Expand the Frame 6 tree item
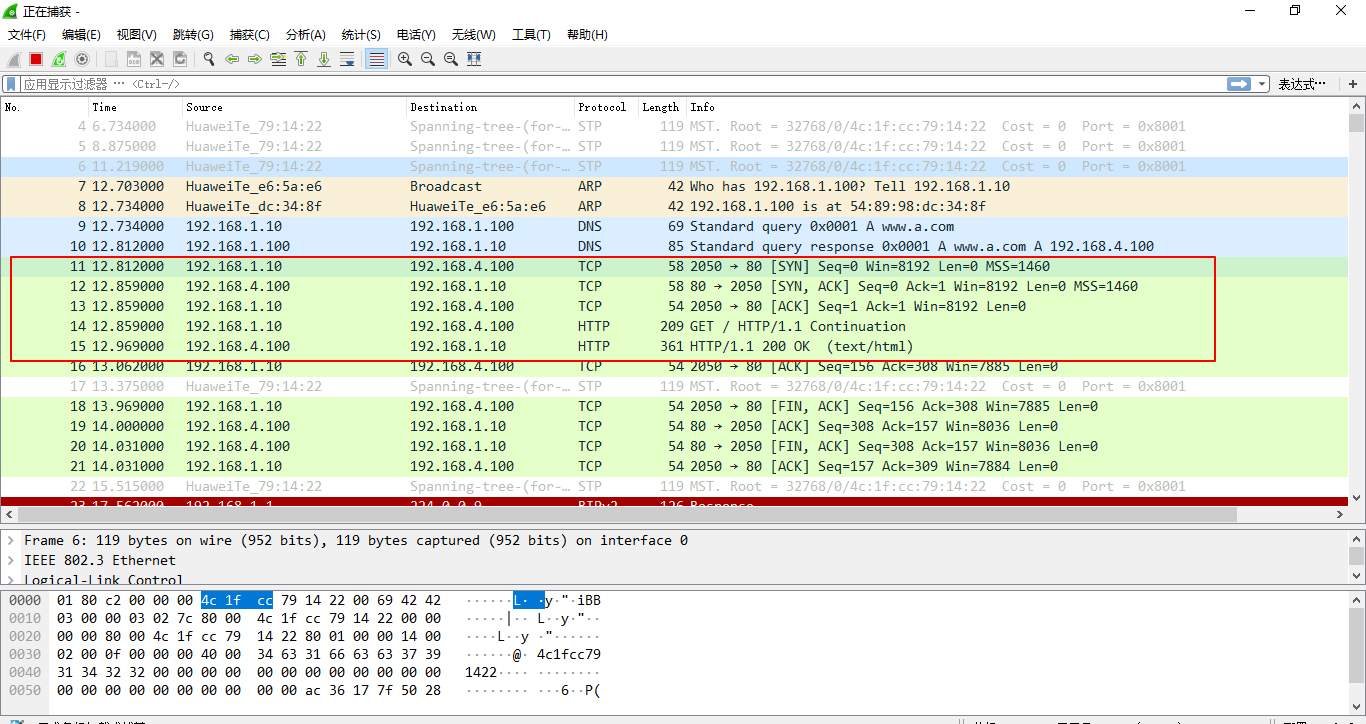1366x724 pixels. (x=10, y=540)
